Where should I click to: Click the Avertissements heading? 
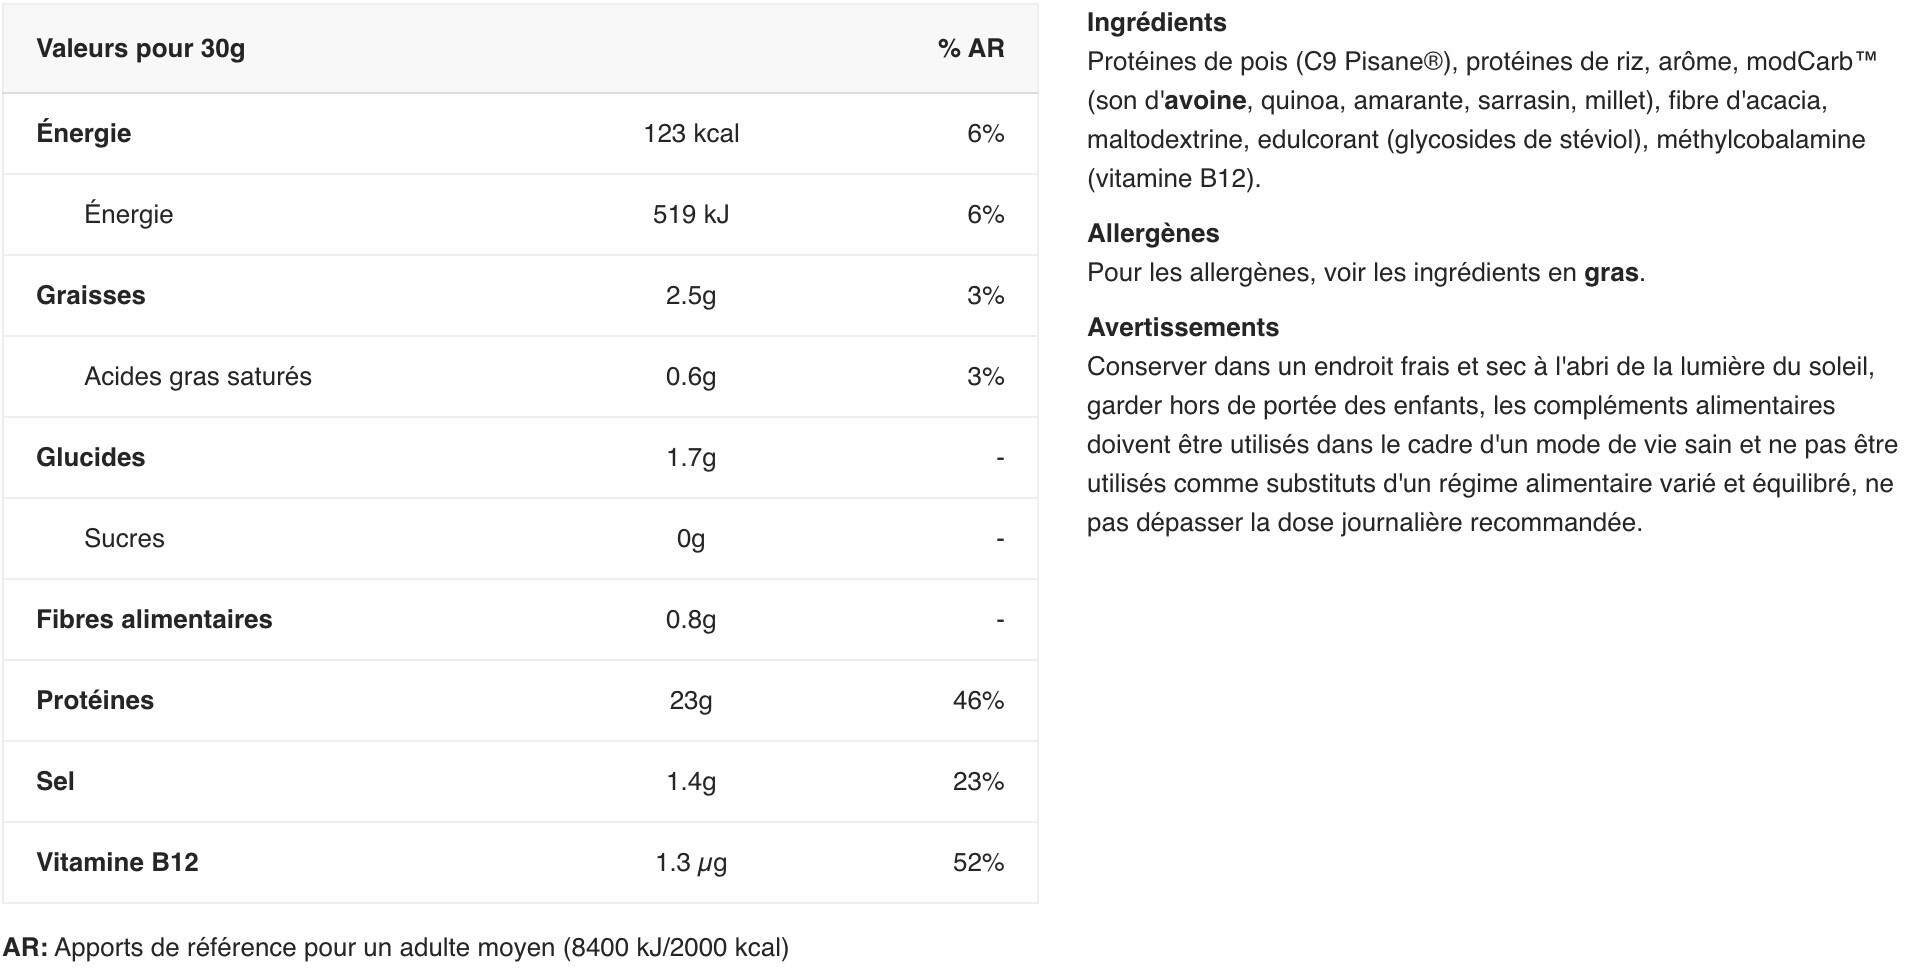tap(1183, 327)
